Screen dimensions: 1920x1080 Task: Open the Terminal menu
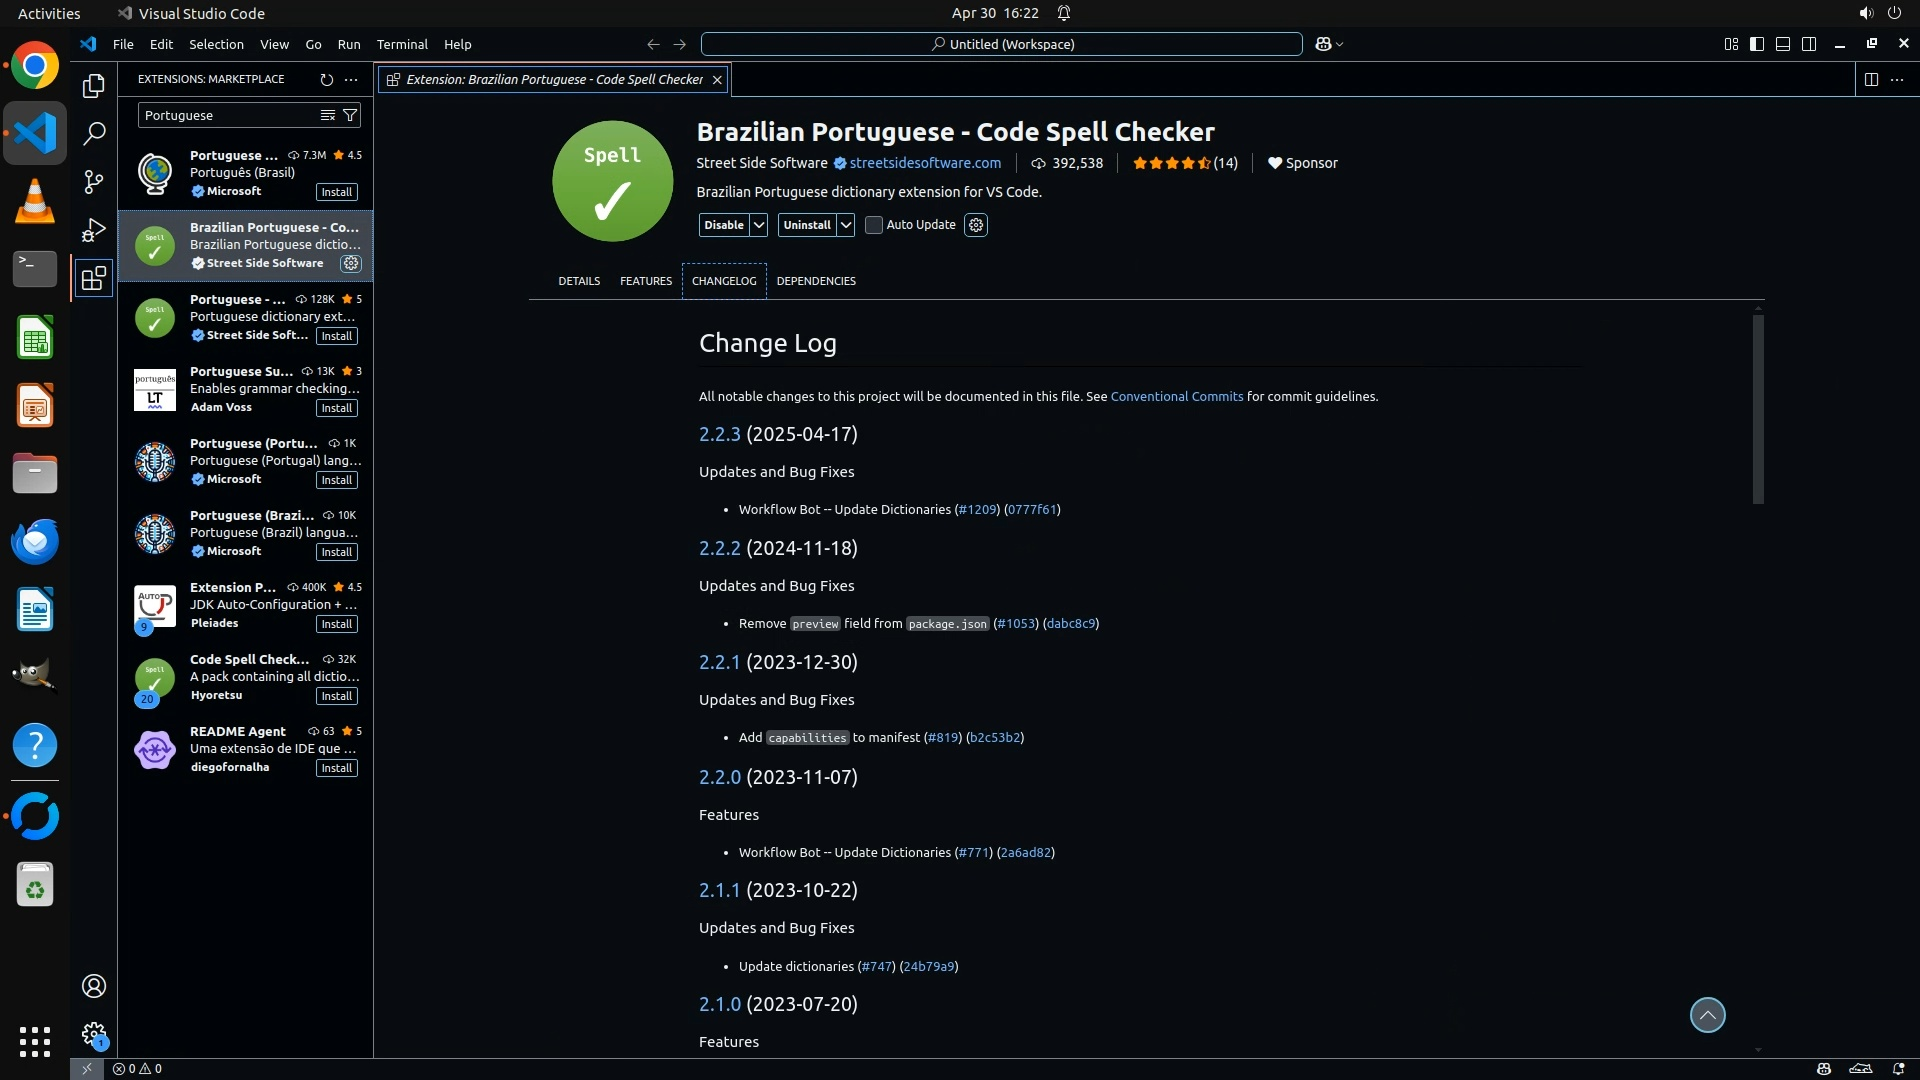pyautogui.click(x=402, y=44)
